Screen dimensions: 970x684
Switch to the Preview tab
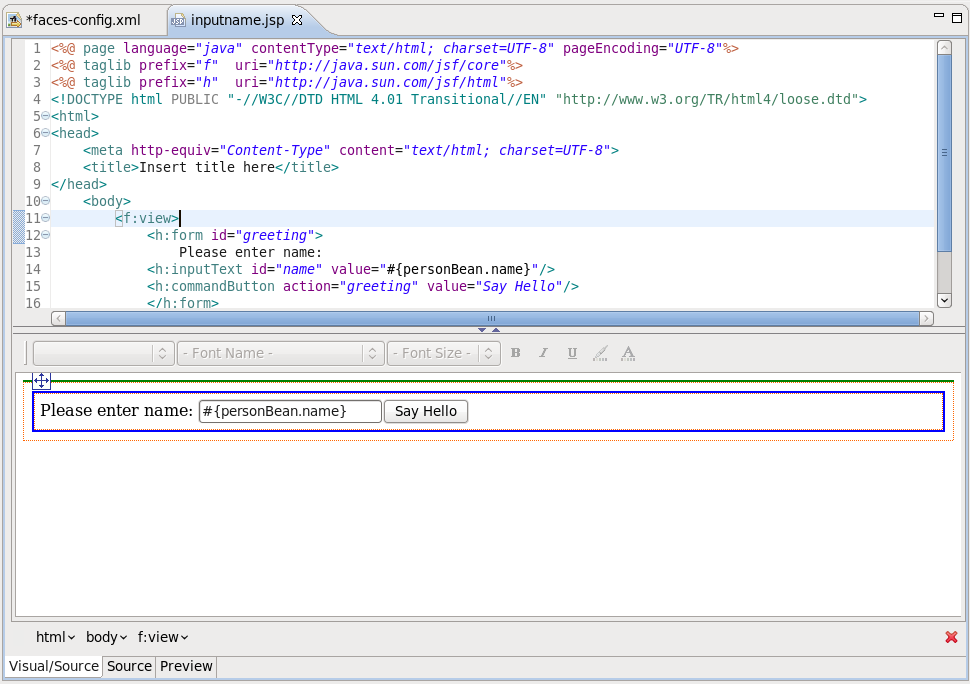(x=186, y=666)
